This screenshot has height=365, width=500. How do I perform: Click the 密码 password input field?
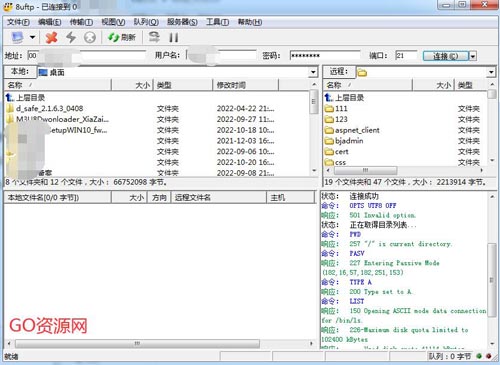pyautogui.click(x=325, y=55)
